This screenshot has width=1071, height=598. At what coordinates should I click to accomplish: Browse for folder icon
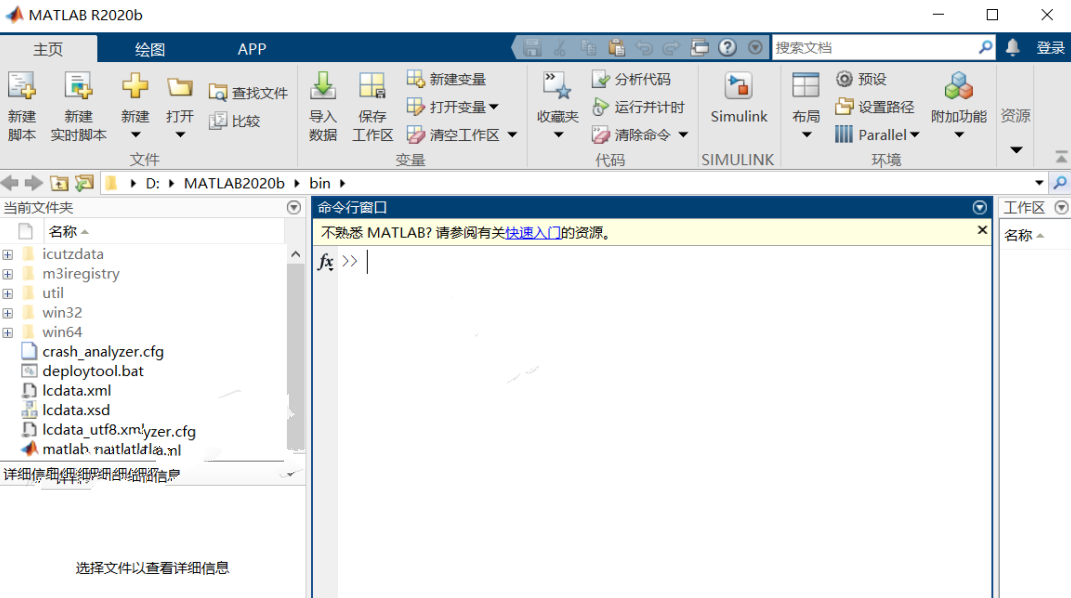pyautogui.click(x=85, y=183)
